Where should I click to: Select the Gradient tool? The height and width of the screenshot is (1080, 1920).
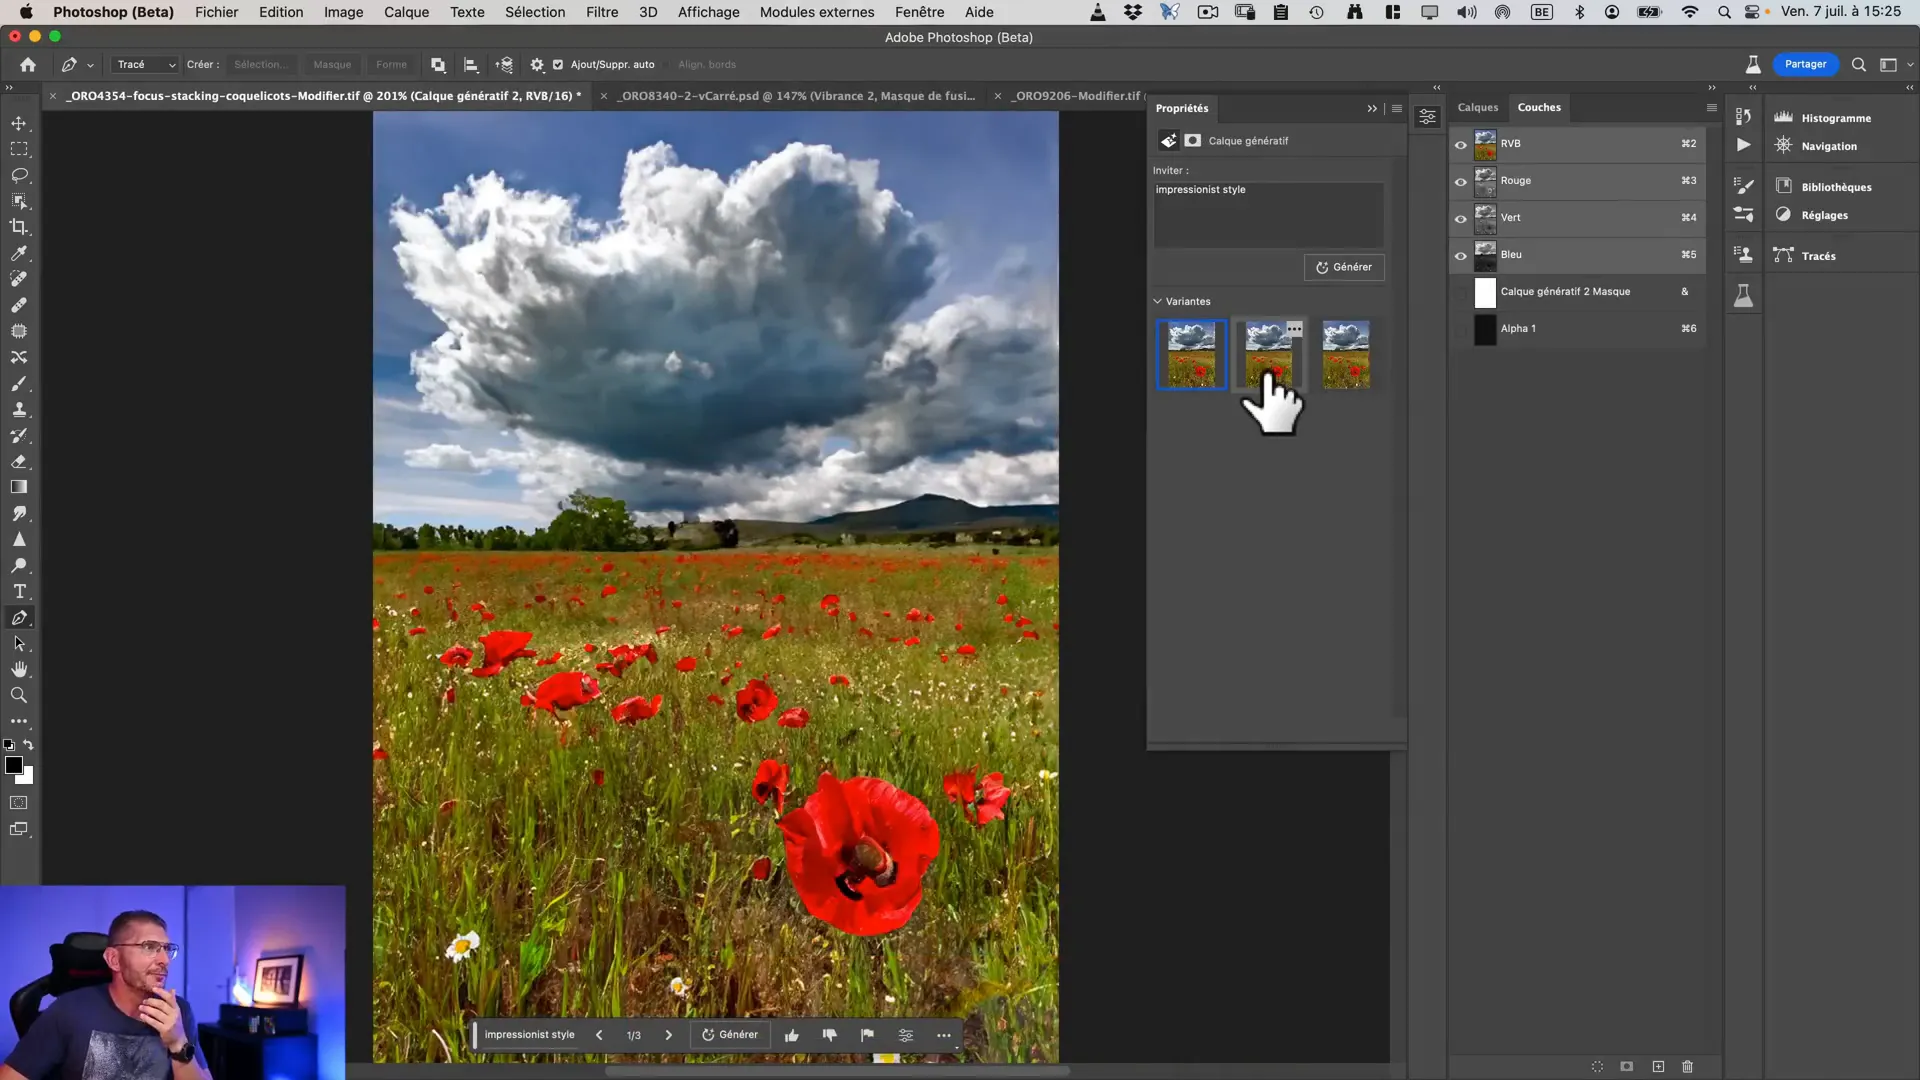(x=19, y=488)
